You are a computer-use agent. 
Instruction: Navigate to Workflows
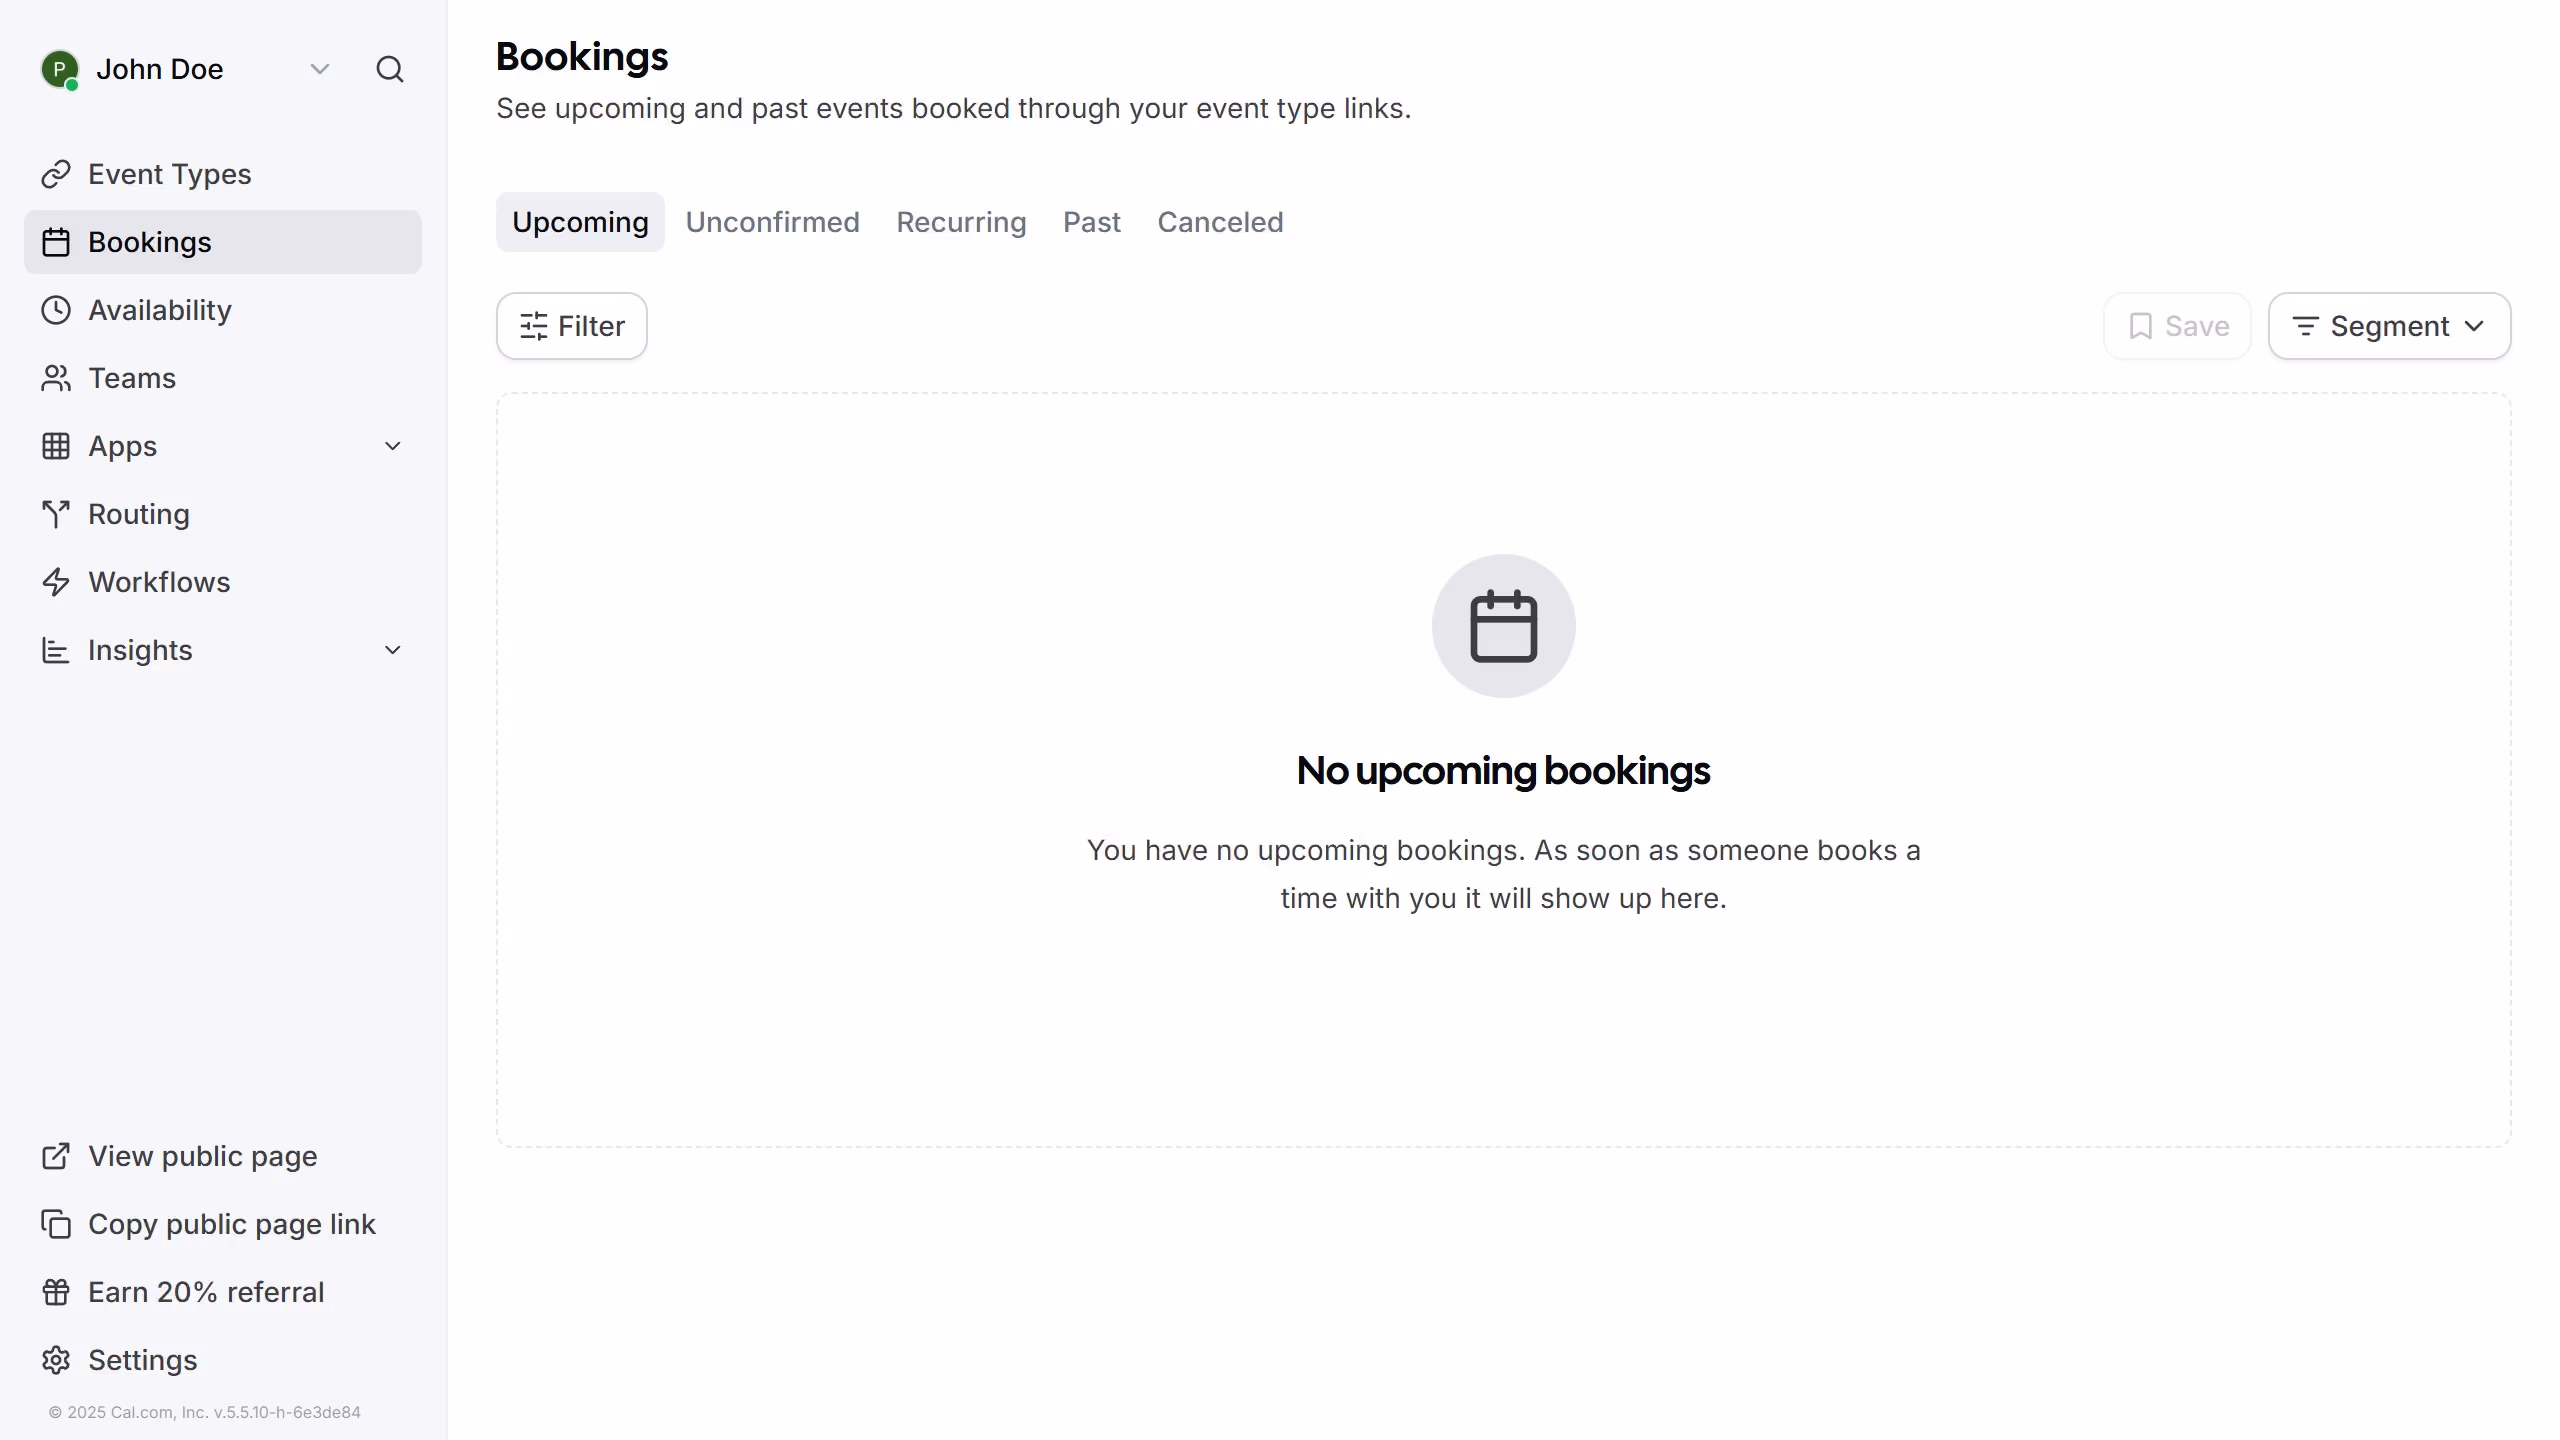pos(223,582)
